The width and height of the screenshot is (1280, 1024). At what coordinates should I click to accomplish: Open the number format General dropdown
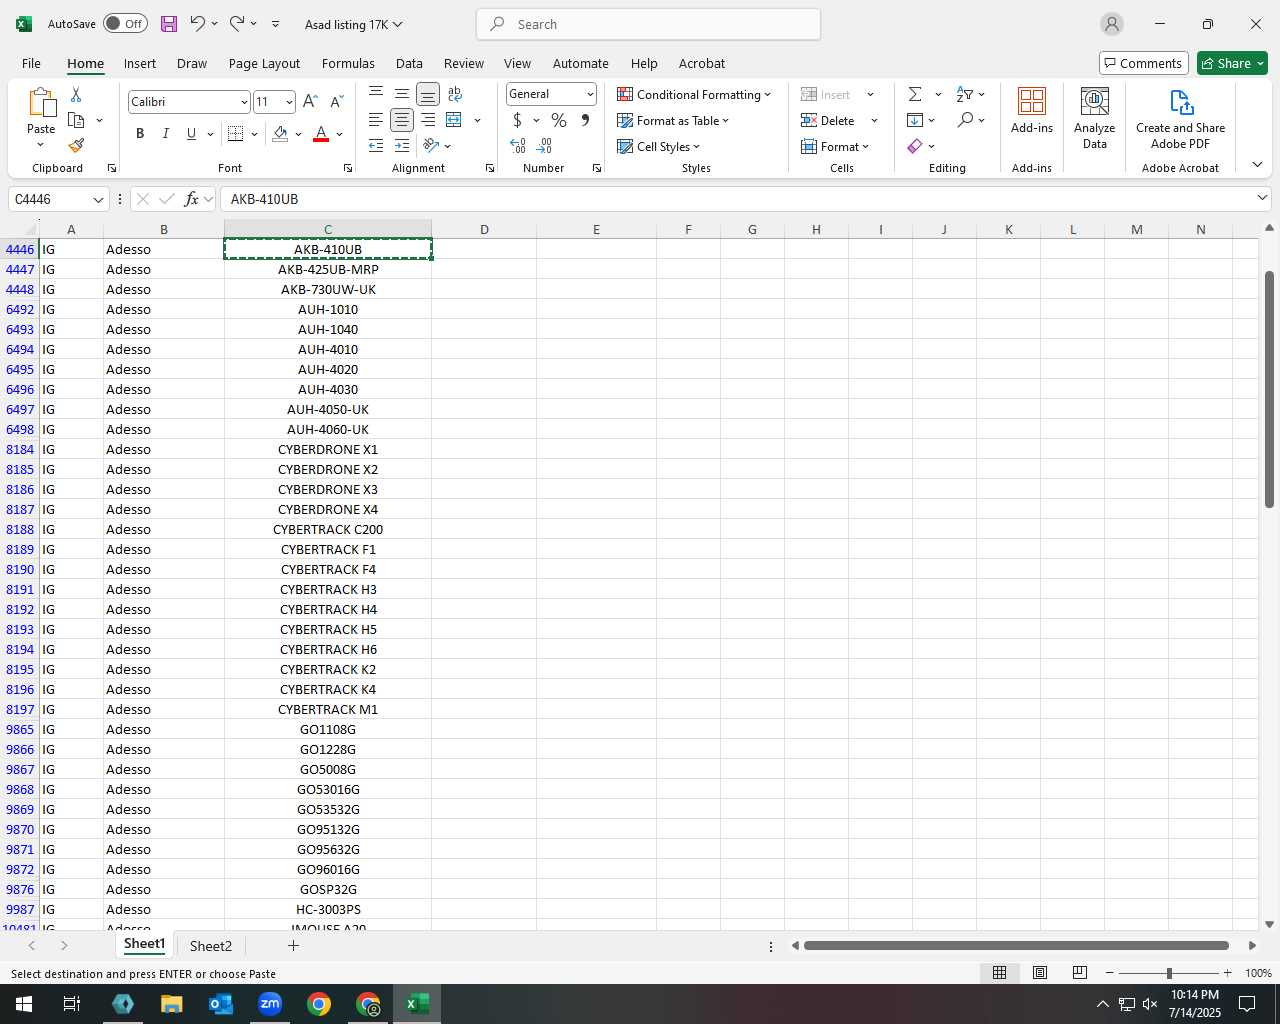tap(590, 94)
